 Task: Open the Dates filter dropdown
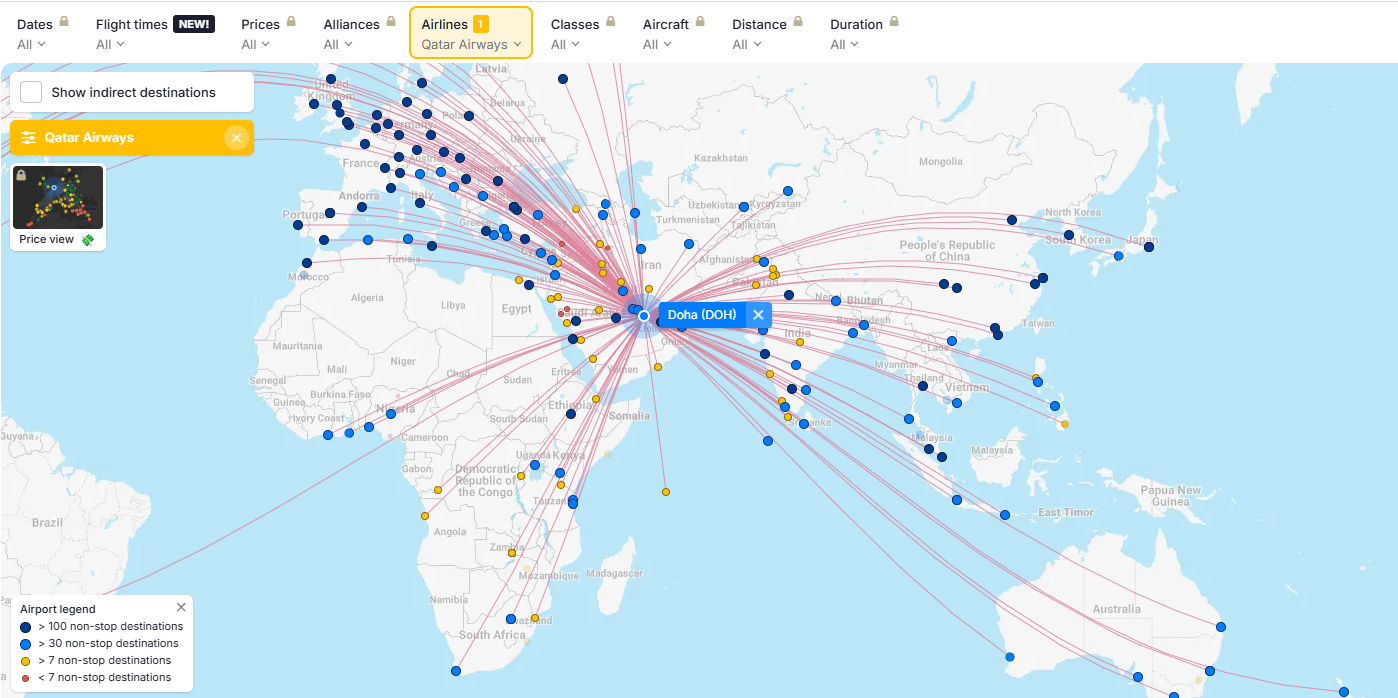click(x=31, y=44)
